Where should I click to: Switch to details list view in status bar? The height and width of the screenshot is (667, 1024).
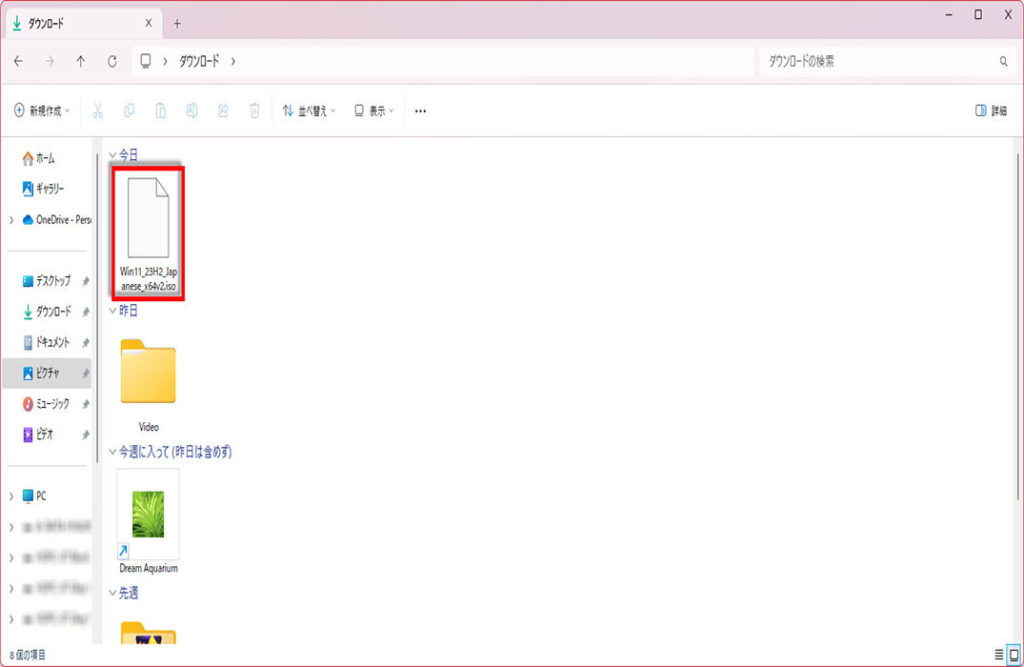tap(998, 655)
